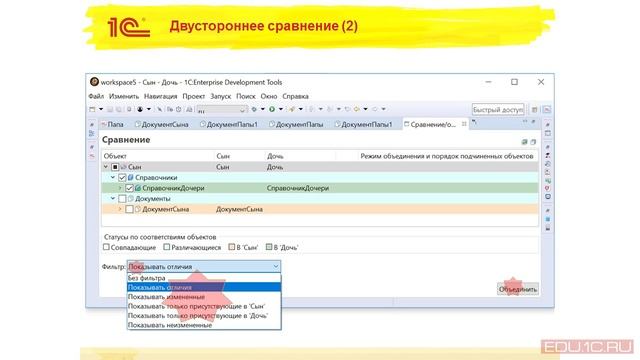Switch to the Папа editor tab
Screen dimensions: 640x360
pyautogui.click(x=113, y=124)
